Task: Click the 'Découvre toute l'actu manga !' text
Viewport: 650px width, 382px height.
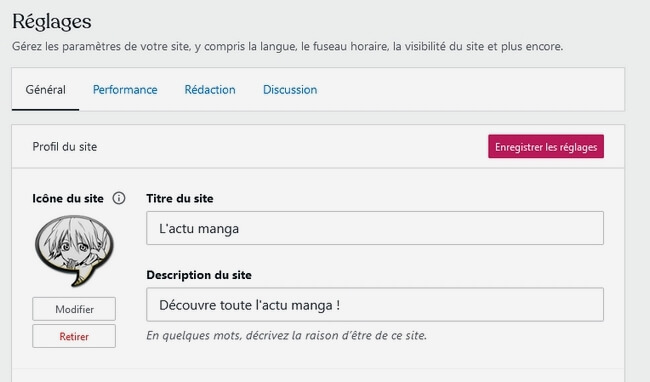Action: tap(250, 305)
